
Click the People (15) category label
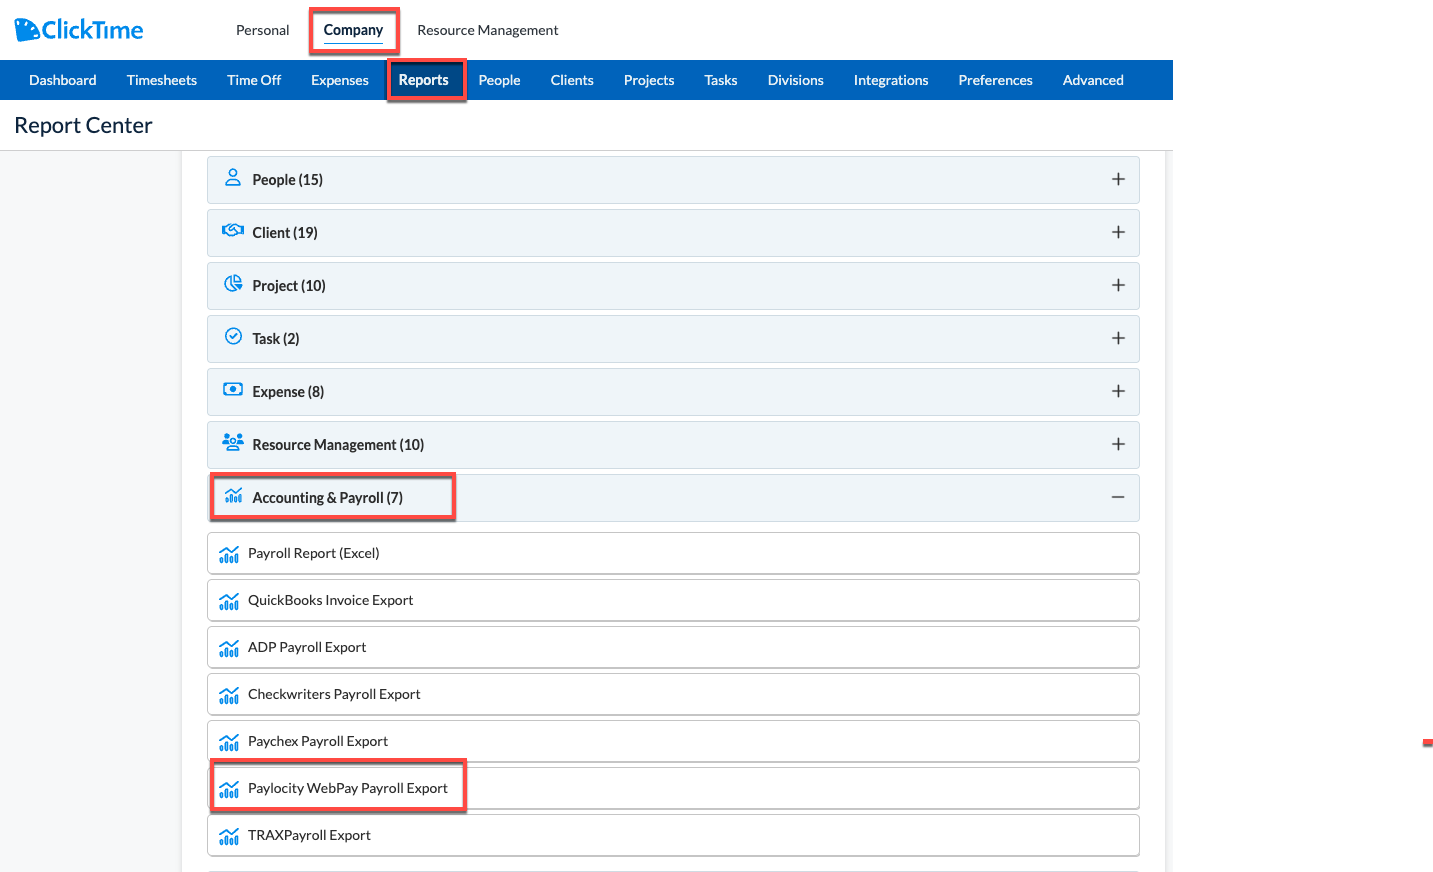(x=287, y=180)
